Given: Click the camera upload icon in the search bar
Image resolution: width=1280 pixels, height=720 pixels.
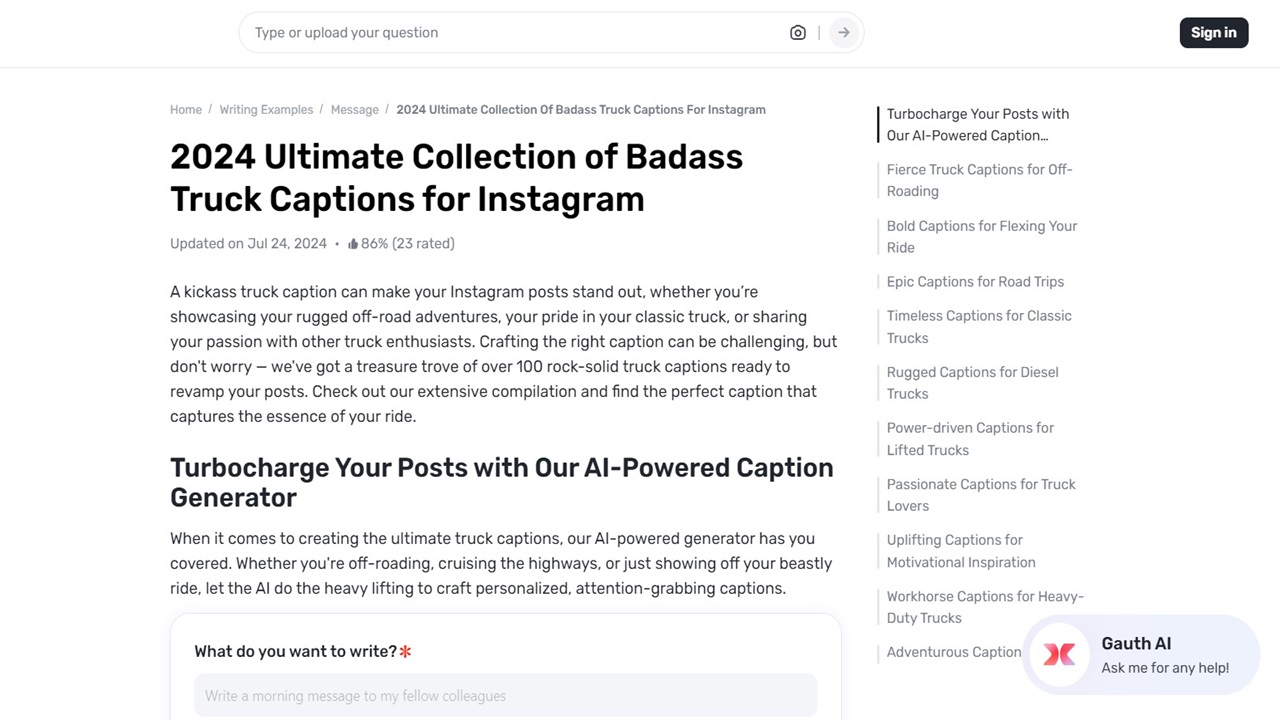Looking at the screenshot, I should pyautogui.click(x=797, y=32).
